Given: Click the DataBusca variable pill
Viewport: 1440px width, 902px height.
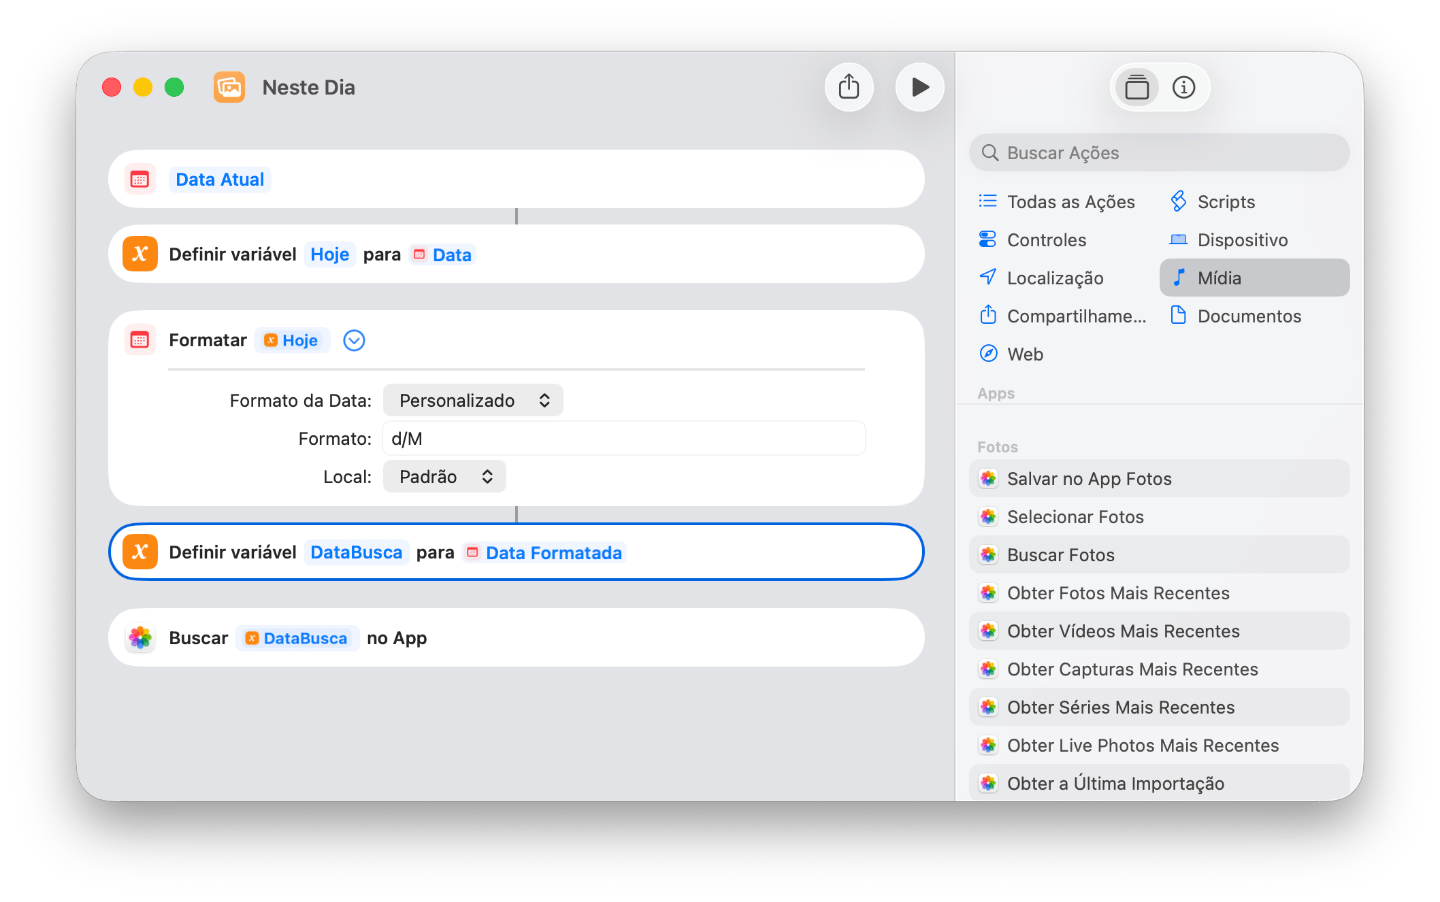Looking at the screenshot, I should [x=356, y=551].
